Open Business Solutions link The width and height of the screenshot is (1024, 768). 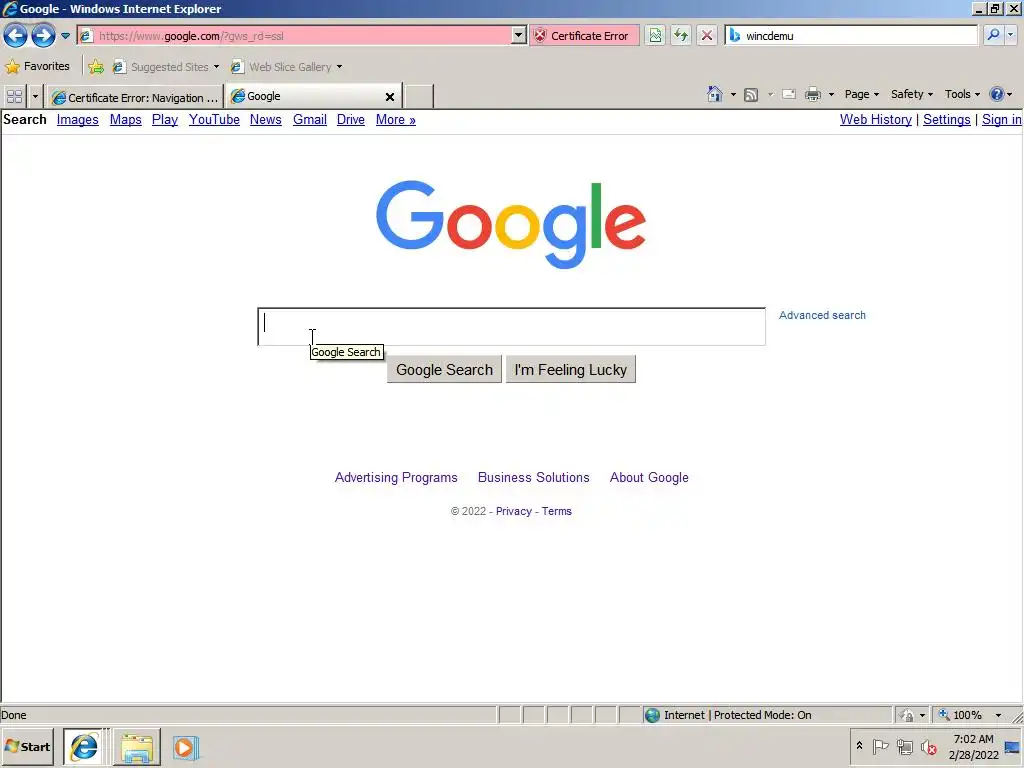coord(534,477)
